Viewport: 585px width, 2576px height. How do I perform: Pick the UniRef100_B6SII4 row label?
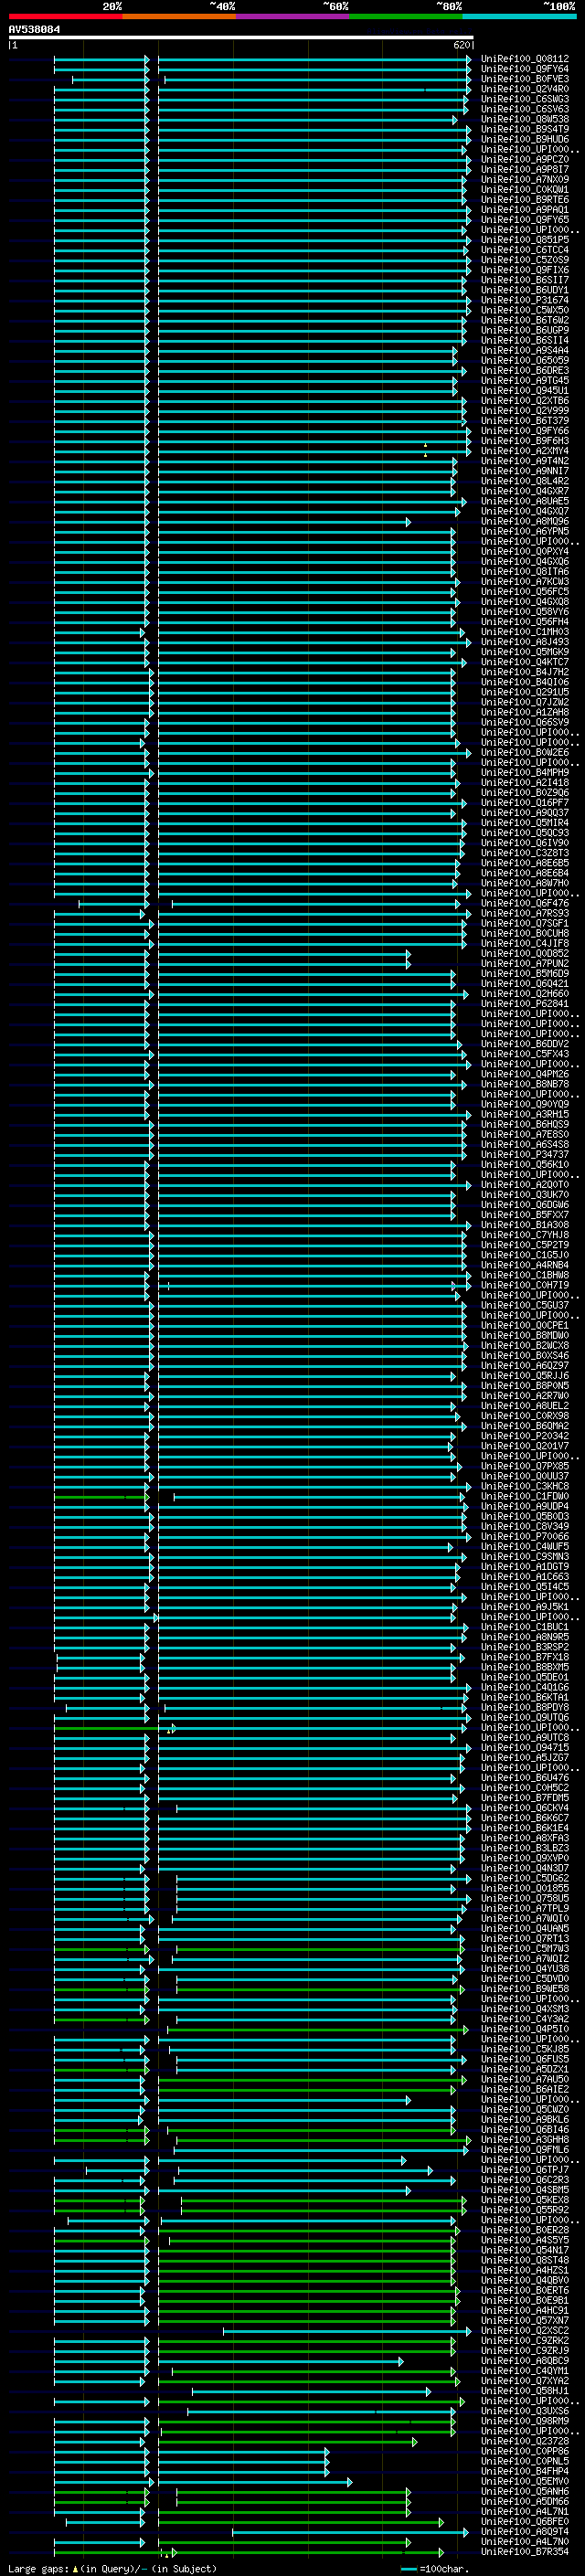point(524,340)
